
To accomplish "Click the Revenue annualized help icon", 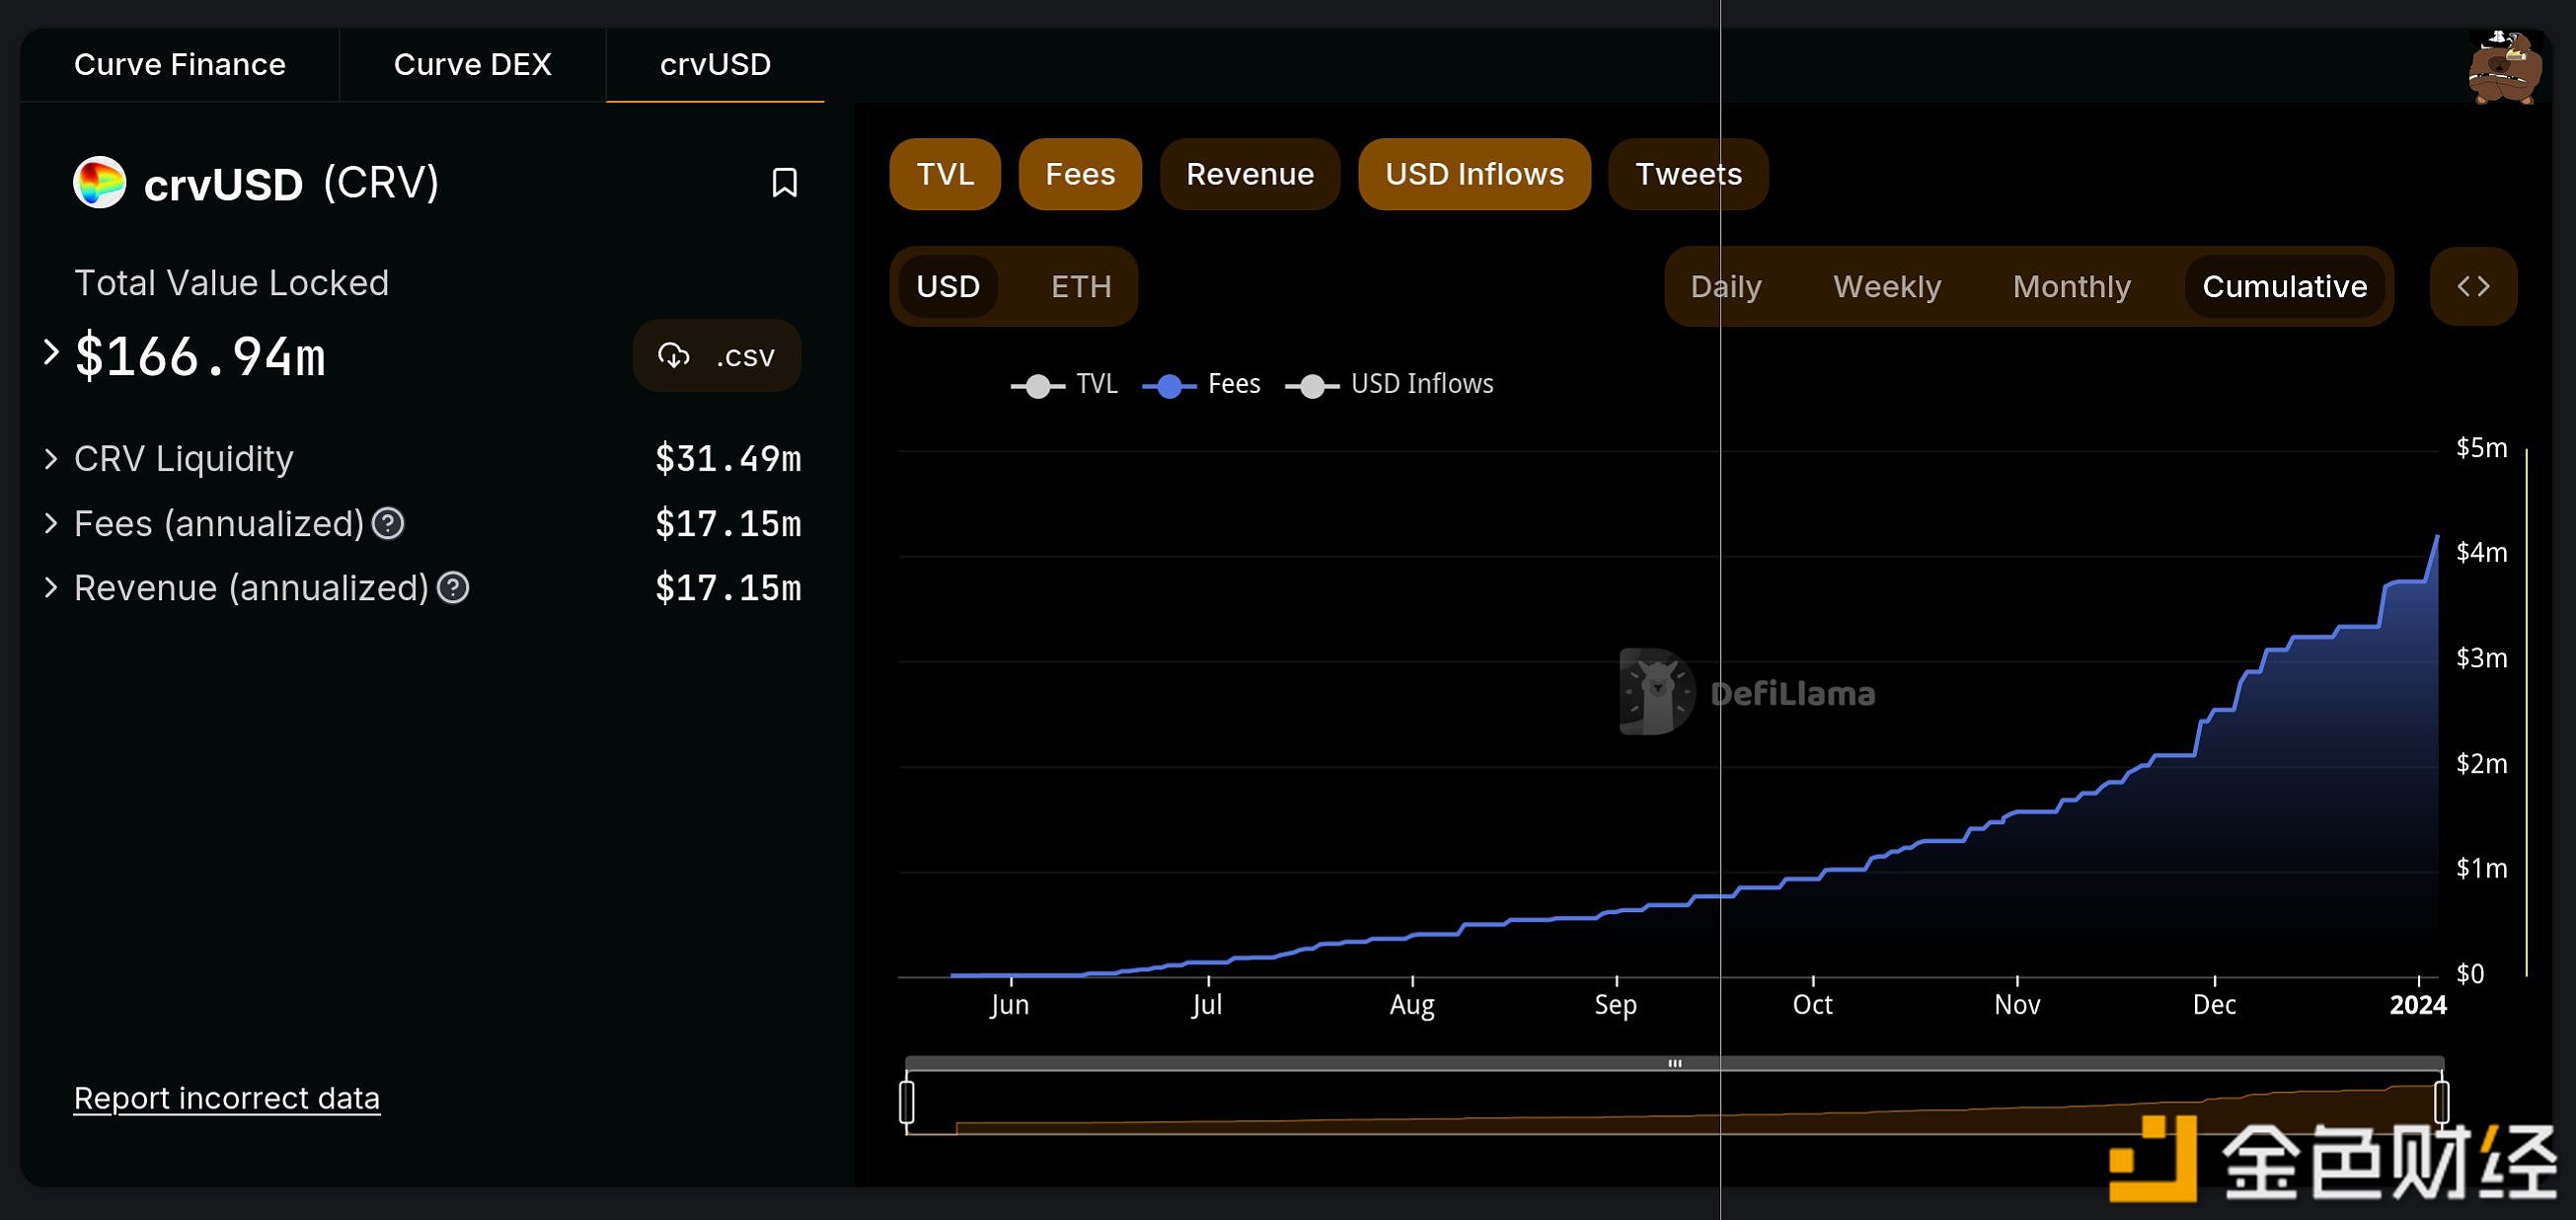I will (453, 588).
